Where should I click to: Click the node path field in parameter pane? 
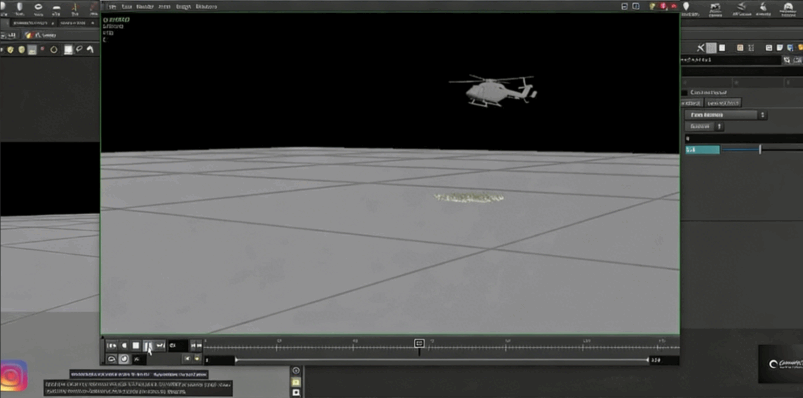tap(731, 60)
